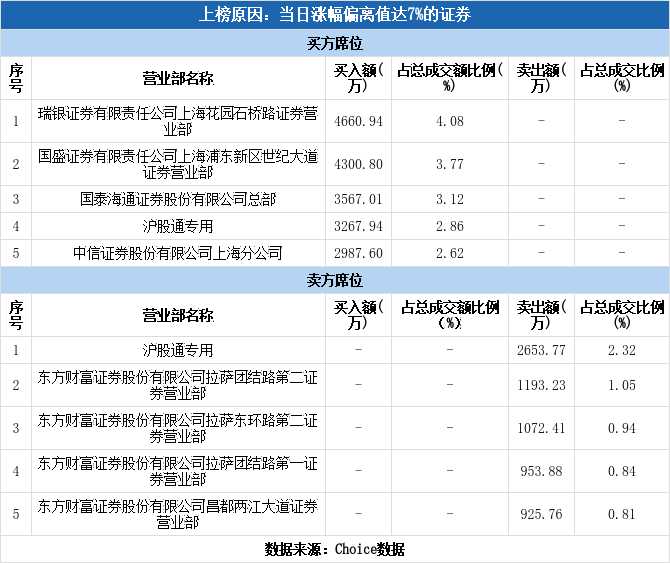Select the sell ratio 0.84

pos(622,471)
